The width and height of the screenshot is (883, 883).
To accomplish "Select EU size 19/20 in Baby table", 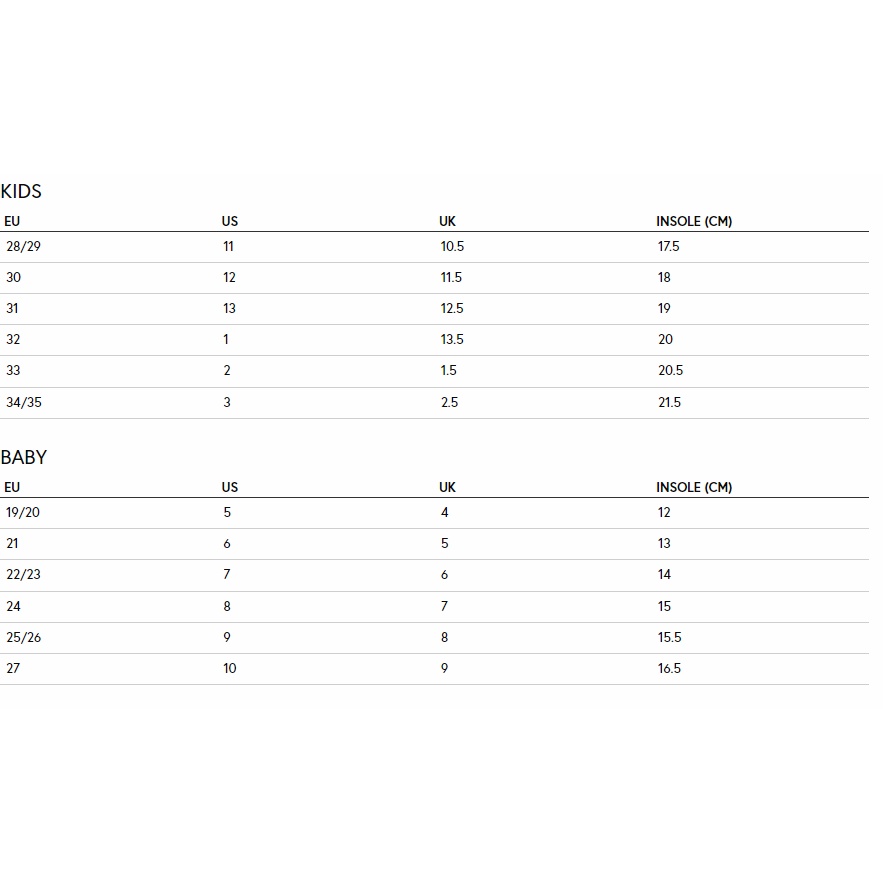I will (x=23, y=512).
